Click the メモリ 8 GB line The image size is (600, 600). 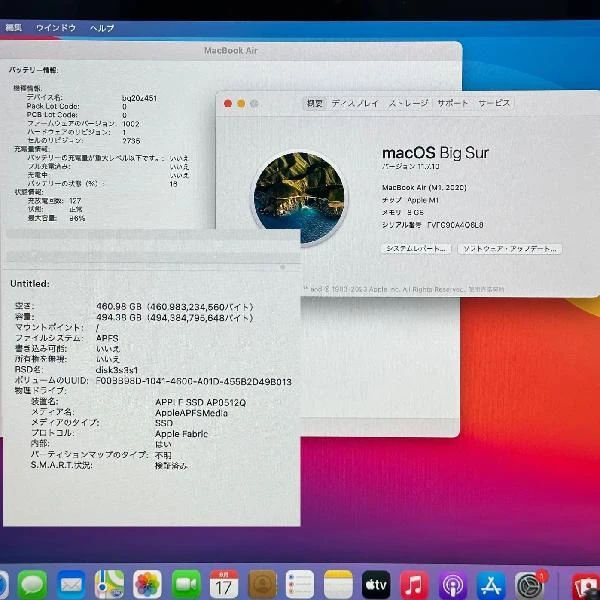tap(403, 212)
